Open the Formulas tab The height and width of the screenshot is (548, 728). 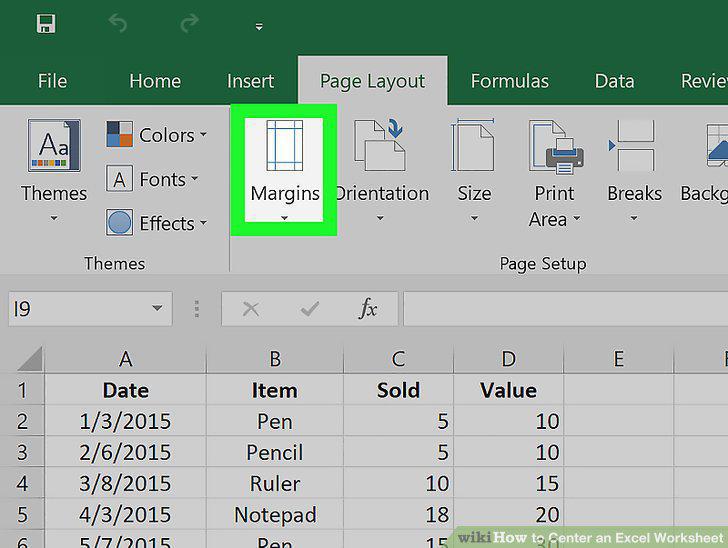[x=509, y=81]
